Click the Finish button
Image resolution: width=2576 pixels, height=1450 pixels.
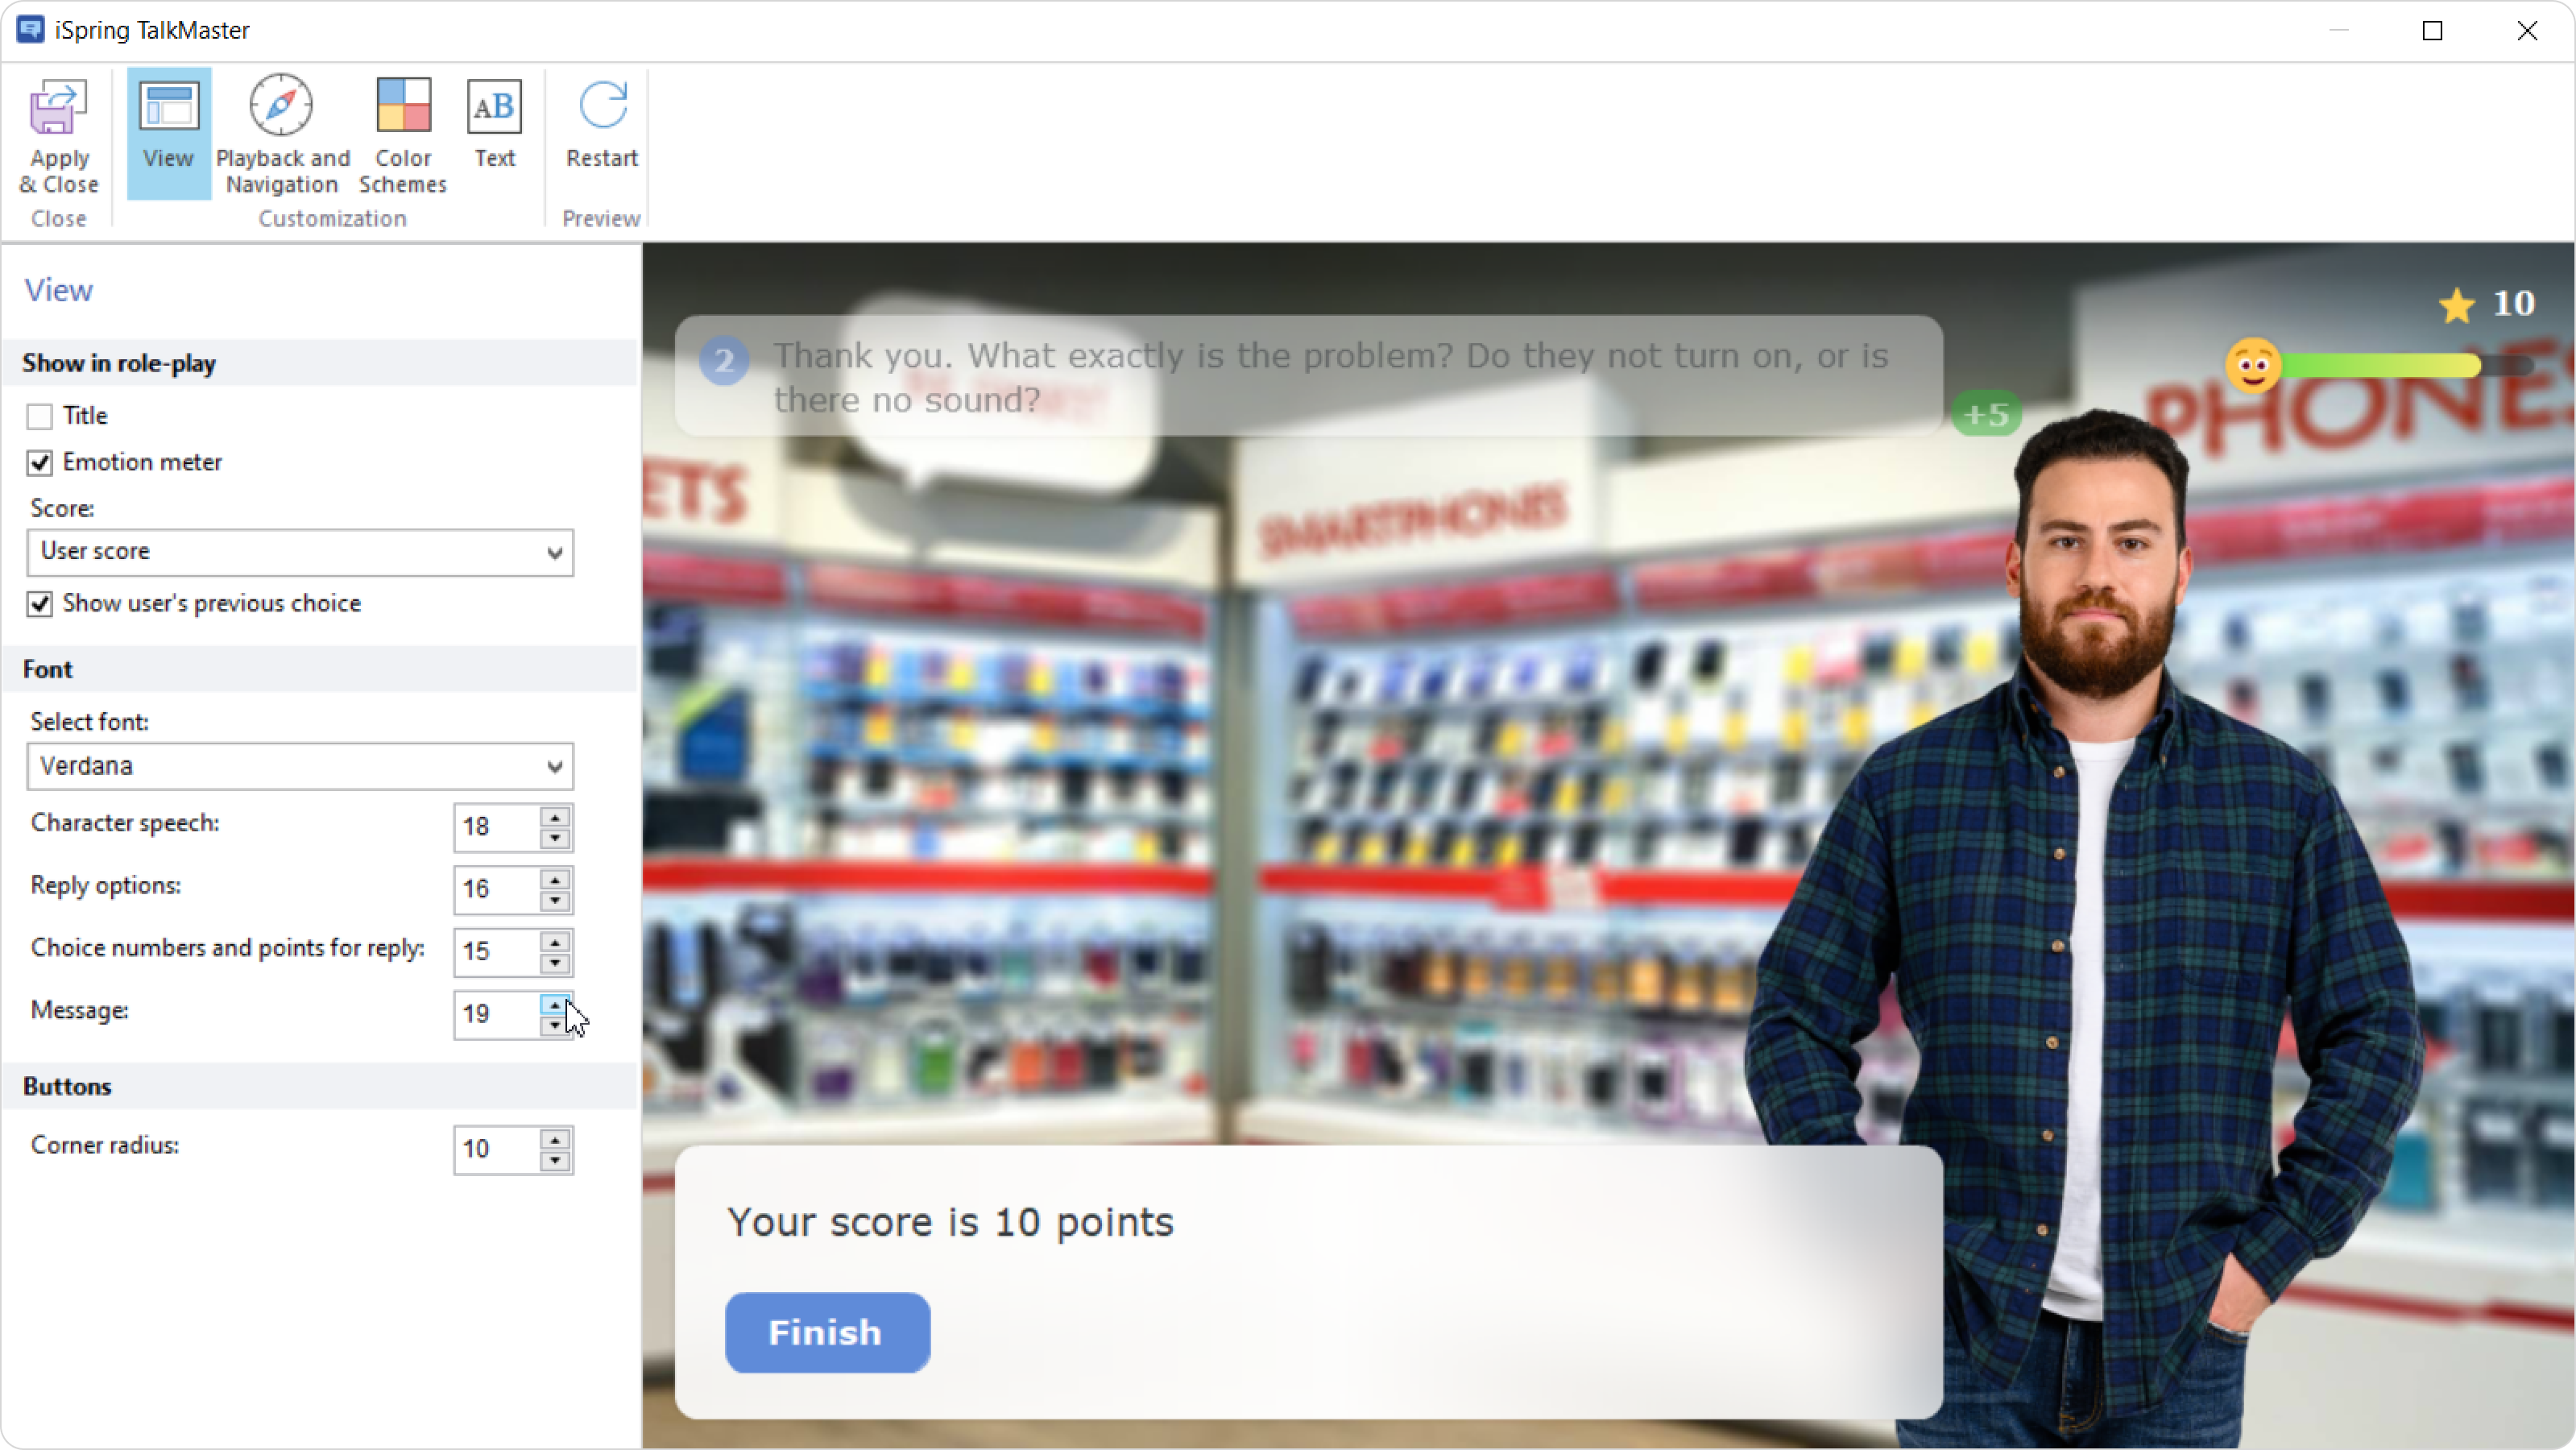827,1332
